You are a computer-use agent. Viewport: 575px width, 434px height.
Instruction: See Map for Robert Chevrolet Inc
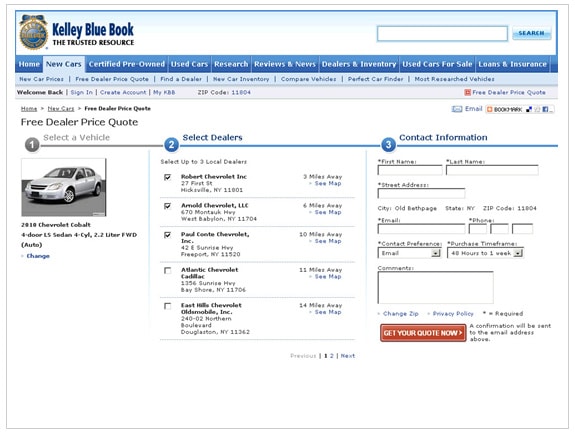coord(328,183)
